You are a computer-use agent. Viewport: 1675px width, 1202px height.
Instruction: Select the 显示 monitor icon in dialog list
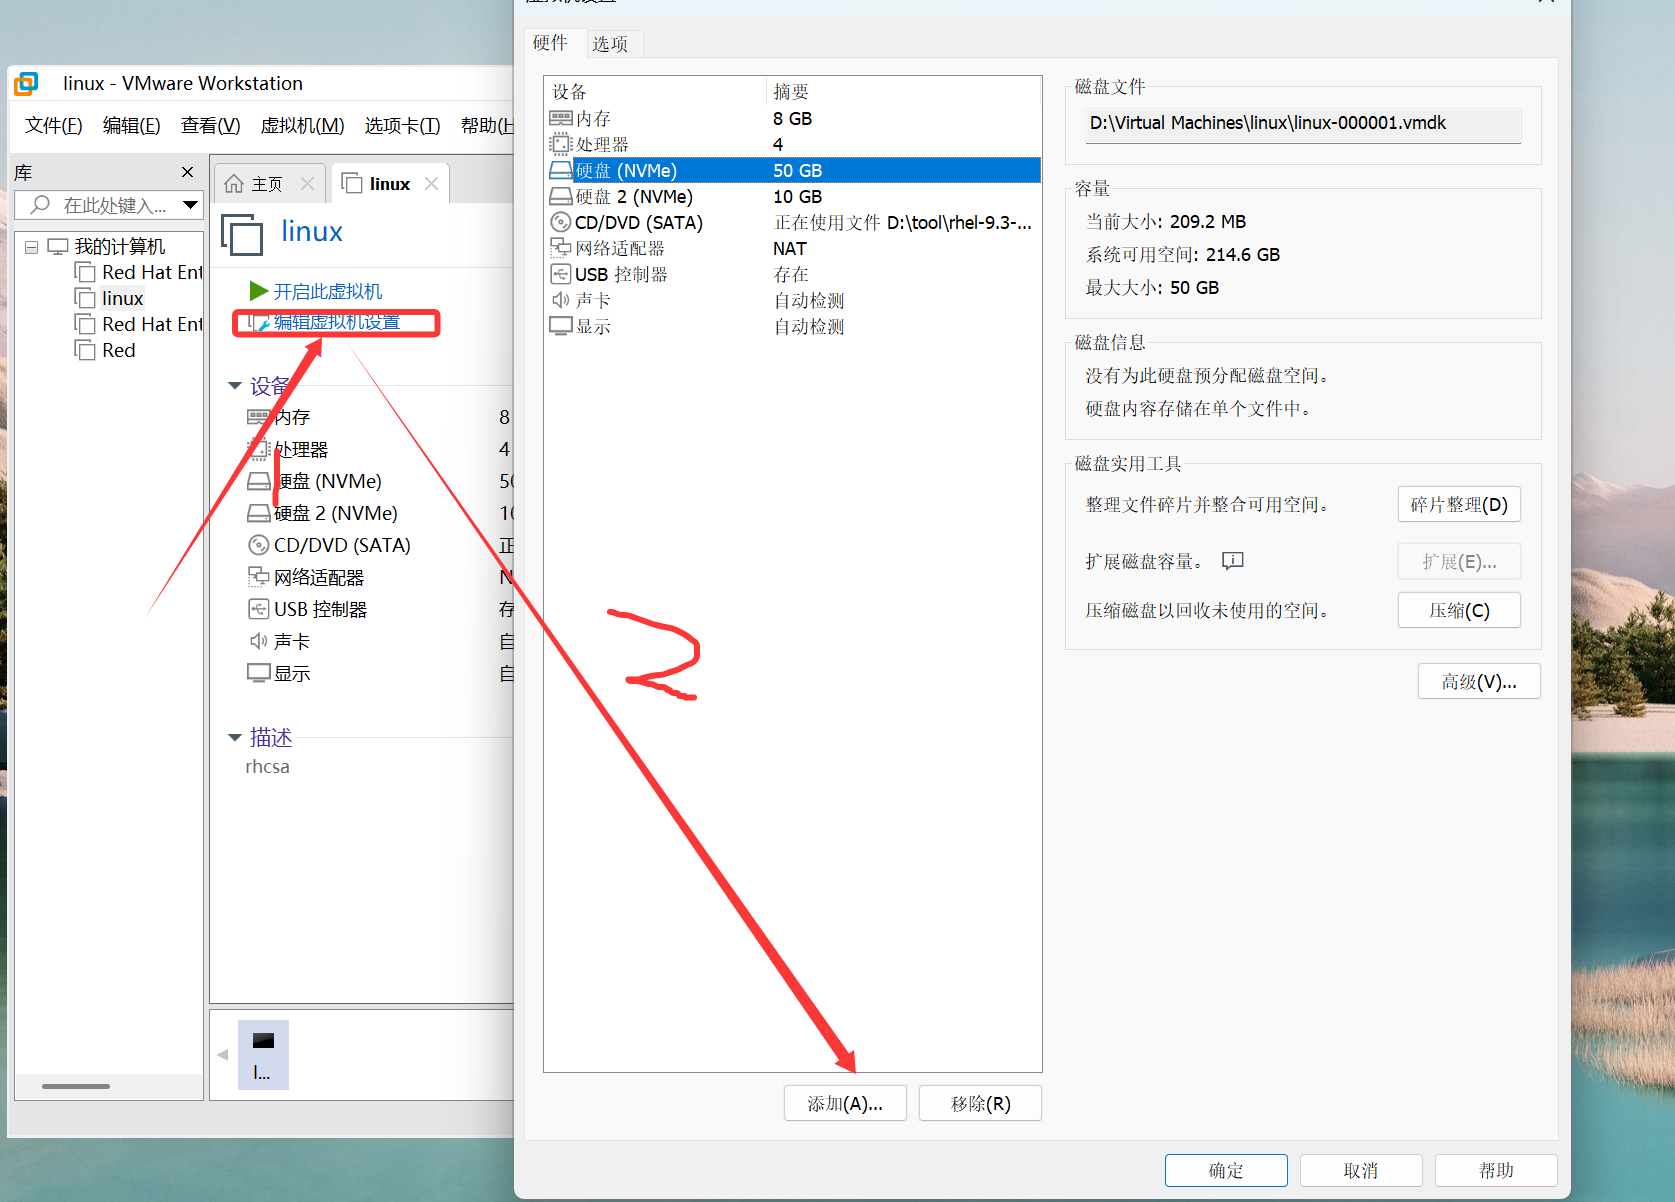pos(561,326)
